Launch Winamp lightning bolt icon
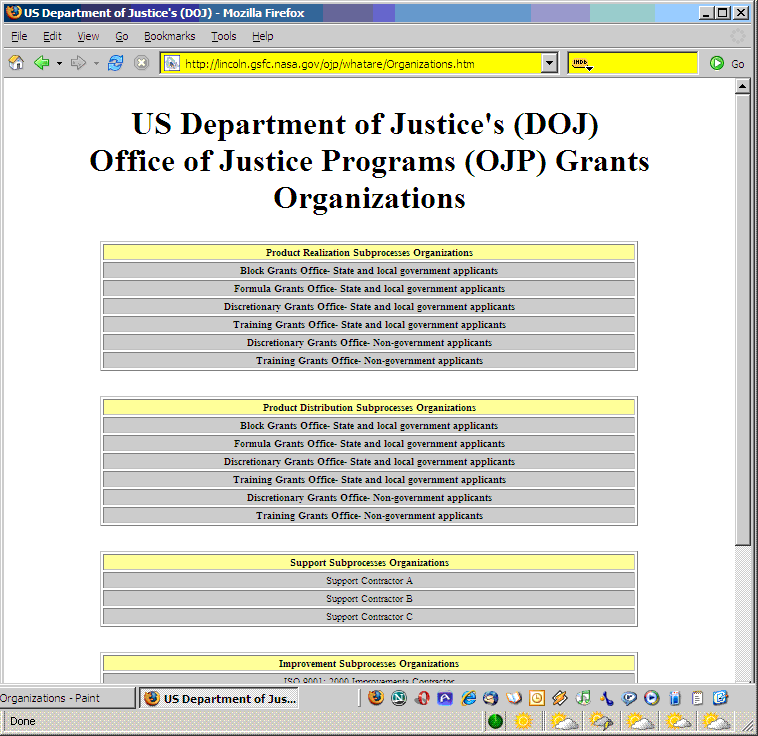This screenshot has height=736, width=758. (560, 698)
